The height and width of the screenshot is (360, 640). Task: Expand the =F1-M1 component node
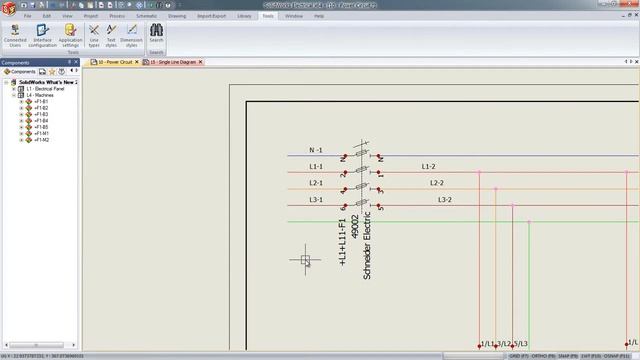point(21,133)
